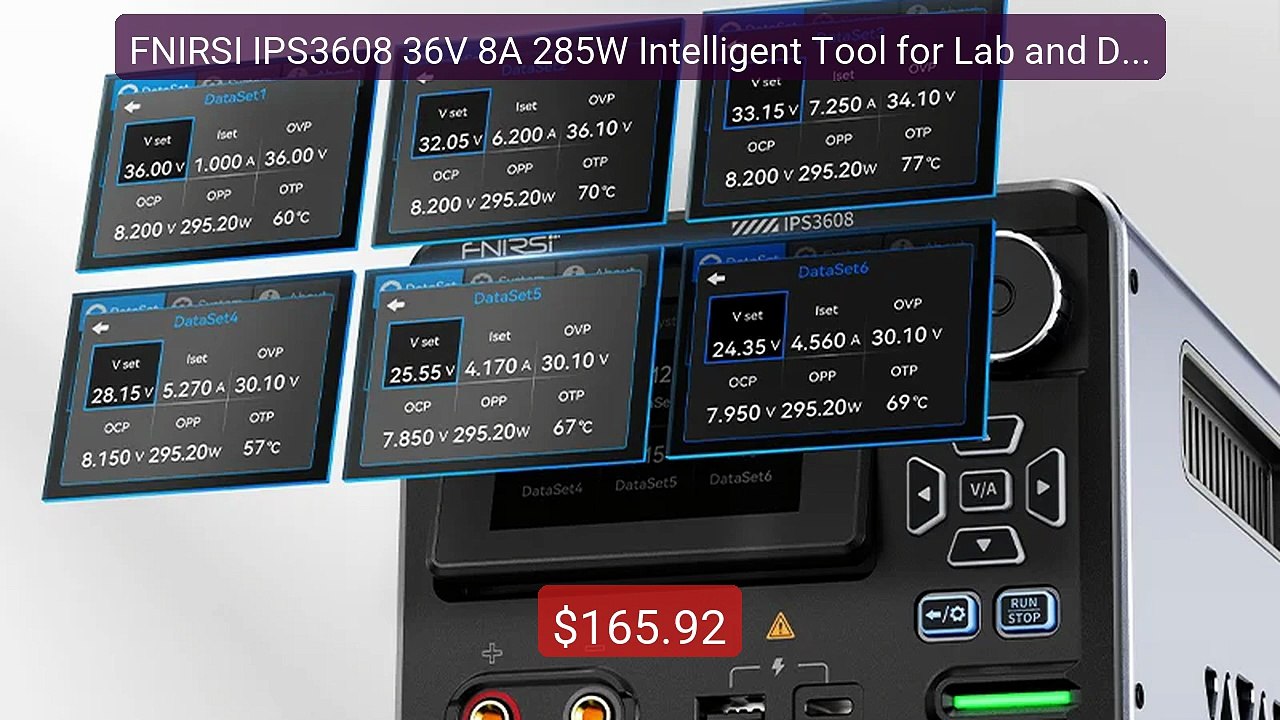Click the OTP value 60 °C

pyautogui.click(x=291, y=218)
